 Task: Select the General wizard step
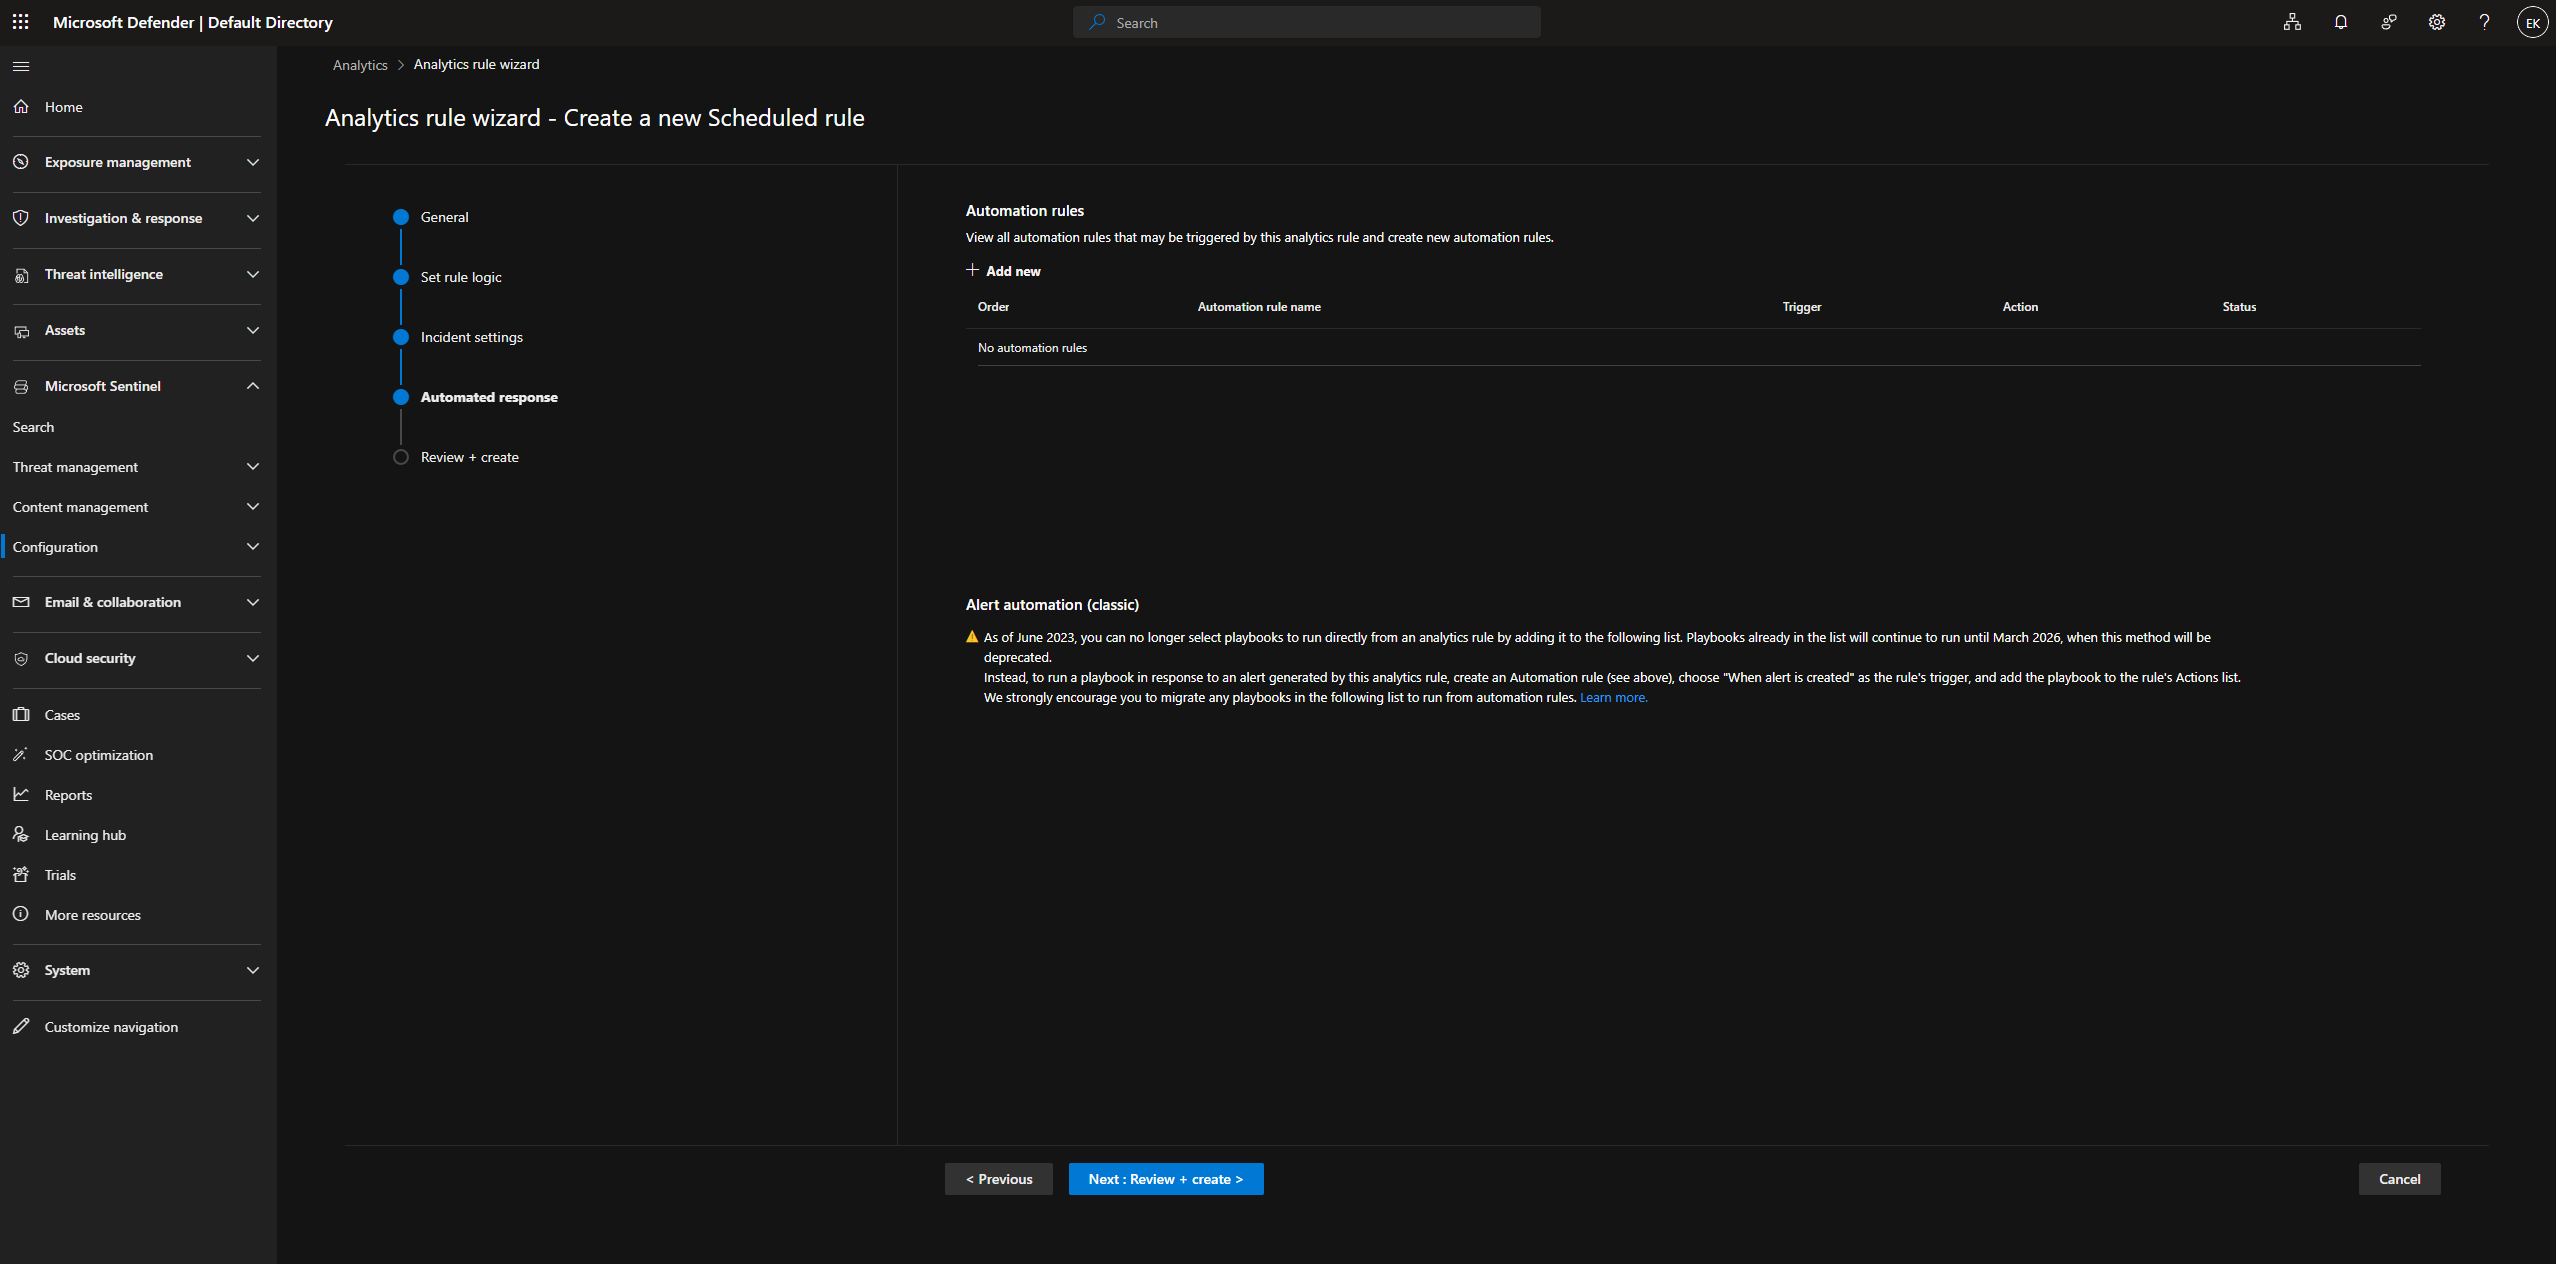pos(444,217)
